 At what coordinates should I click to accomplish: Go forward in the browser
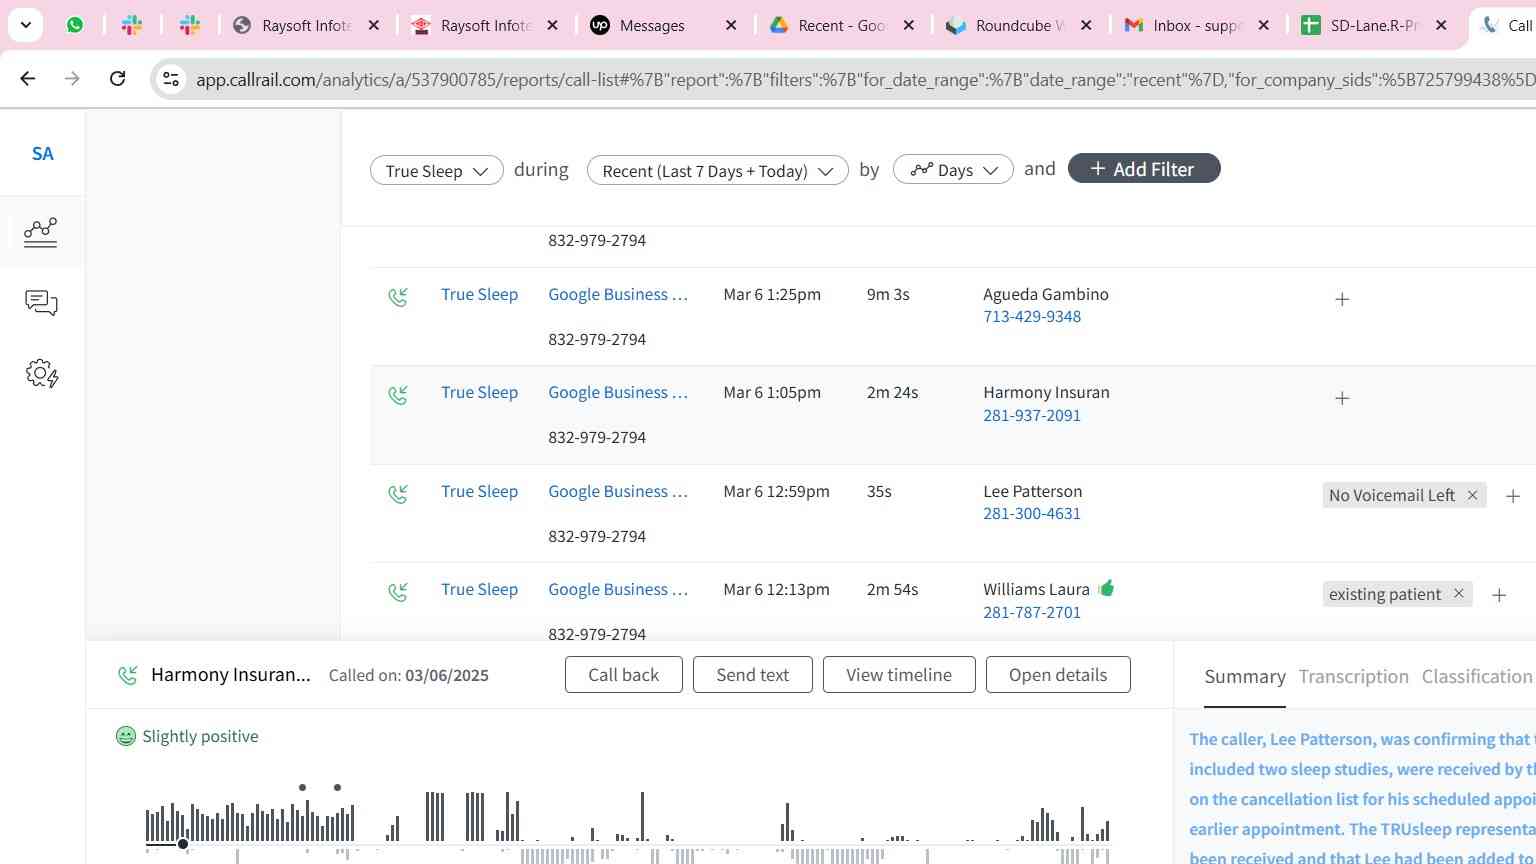pos(72,78)
